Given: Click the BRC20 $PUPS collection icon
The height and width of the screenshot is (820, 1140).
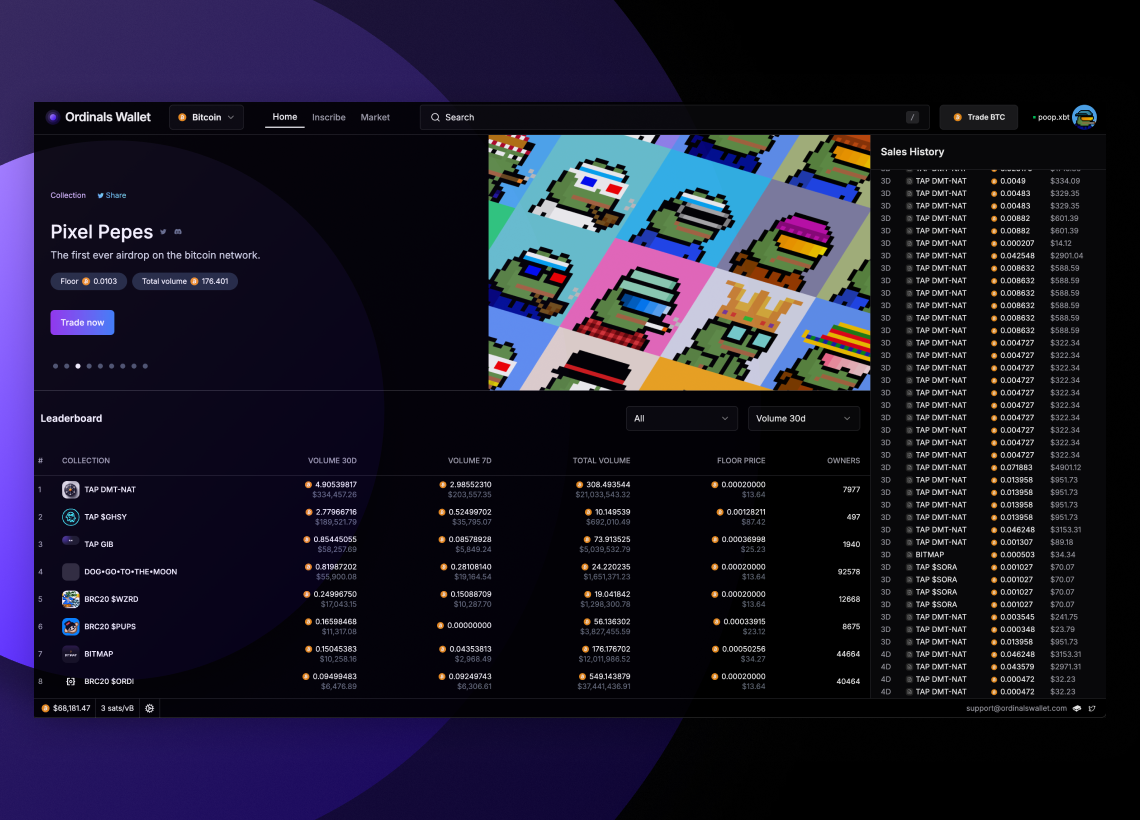Looking at the screenshot, I should tap(71, 627).
